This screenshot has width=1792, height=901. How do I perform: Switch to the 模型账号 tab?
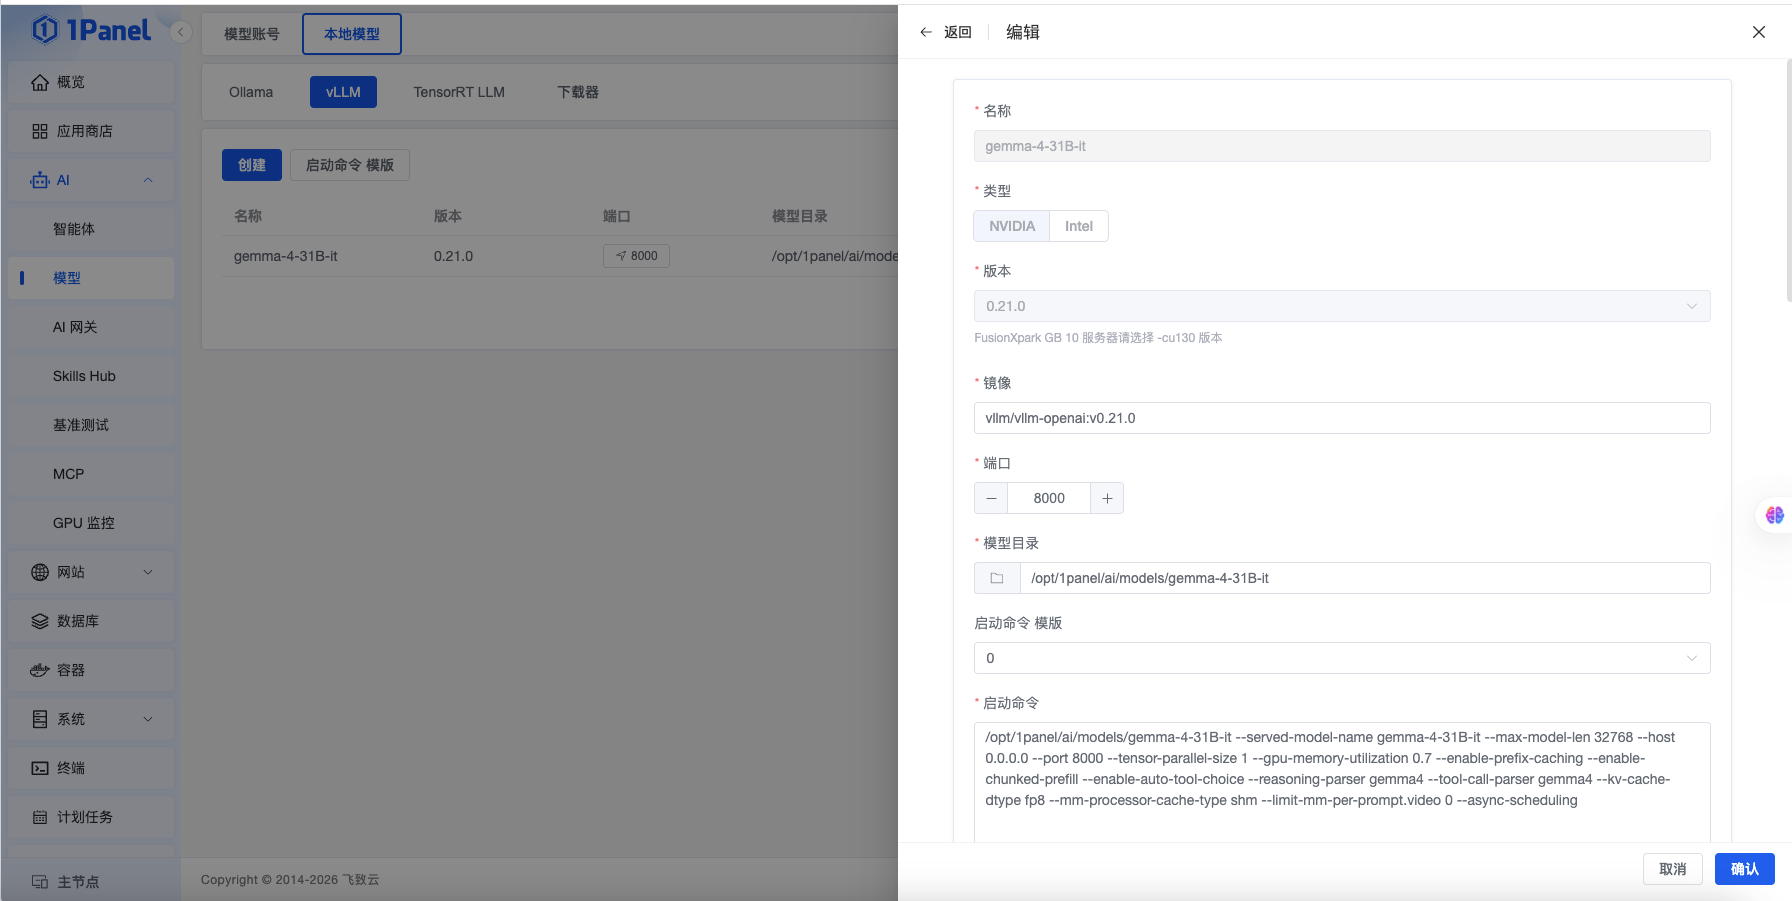(x=252, y=34)
